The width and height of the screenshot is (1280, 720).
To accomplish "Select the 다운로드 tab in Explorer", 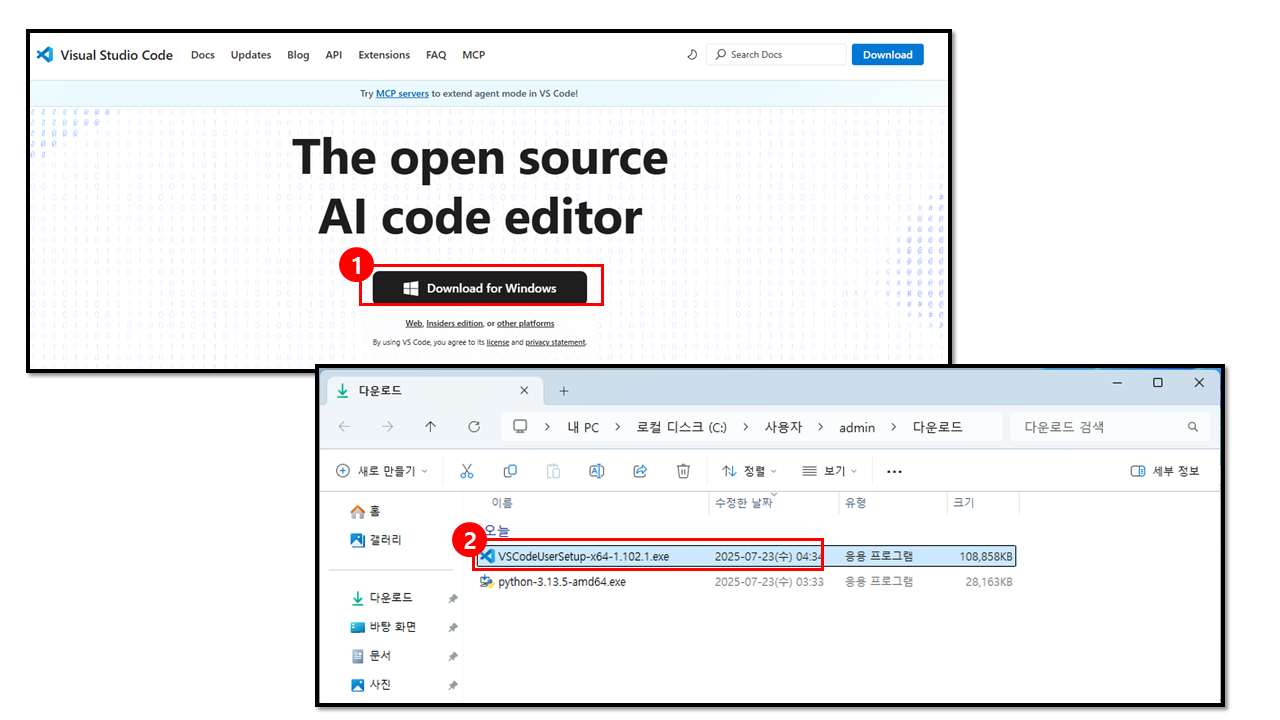I will pos(434,391).
